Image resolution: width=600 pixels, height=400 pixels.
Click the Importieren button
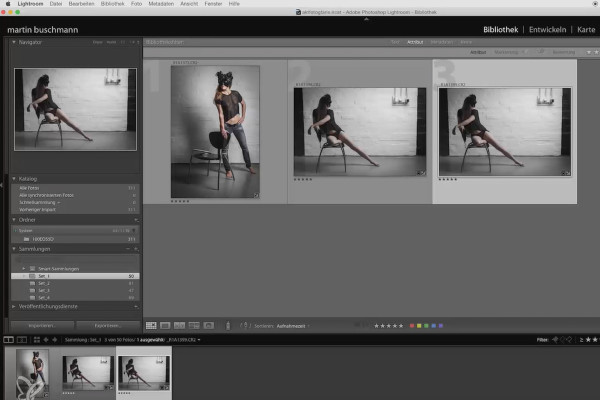click(x=42, y=326)
